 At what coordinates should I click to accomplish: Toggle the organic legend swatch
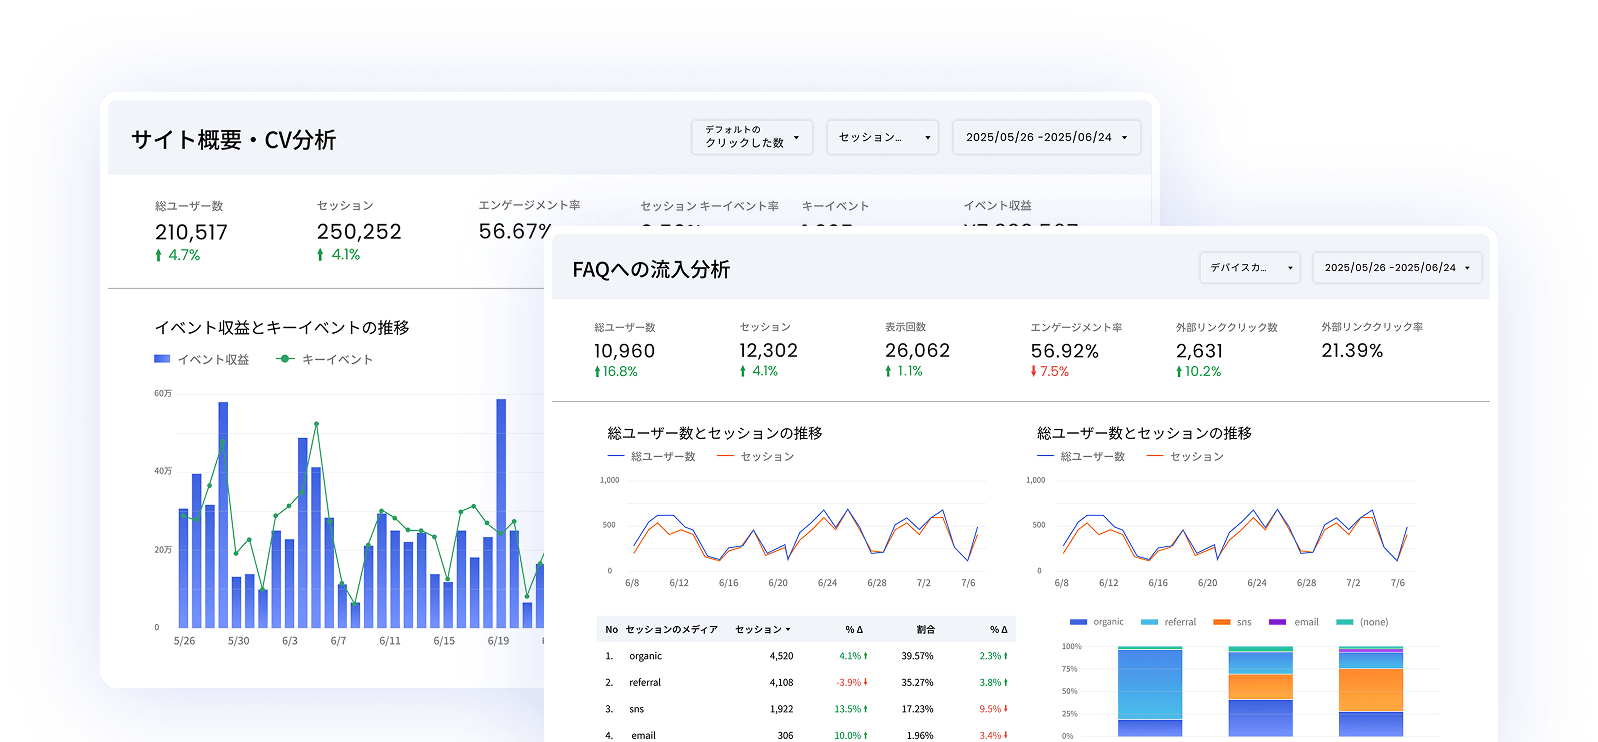1078,622
